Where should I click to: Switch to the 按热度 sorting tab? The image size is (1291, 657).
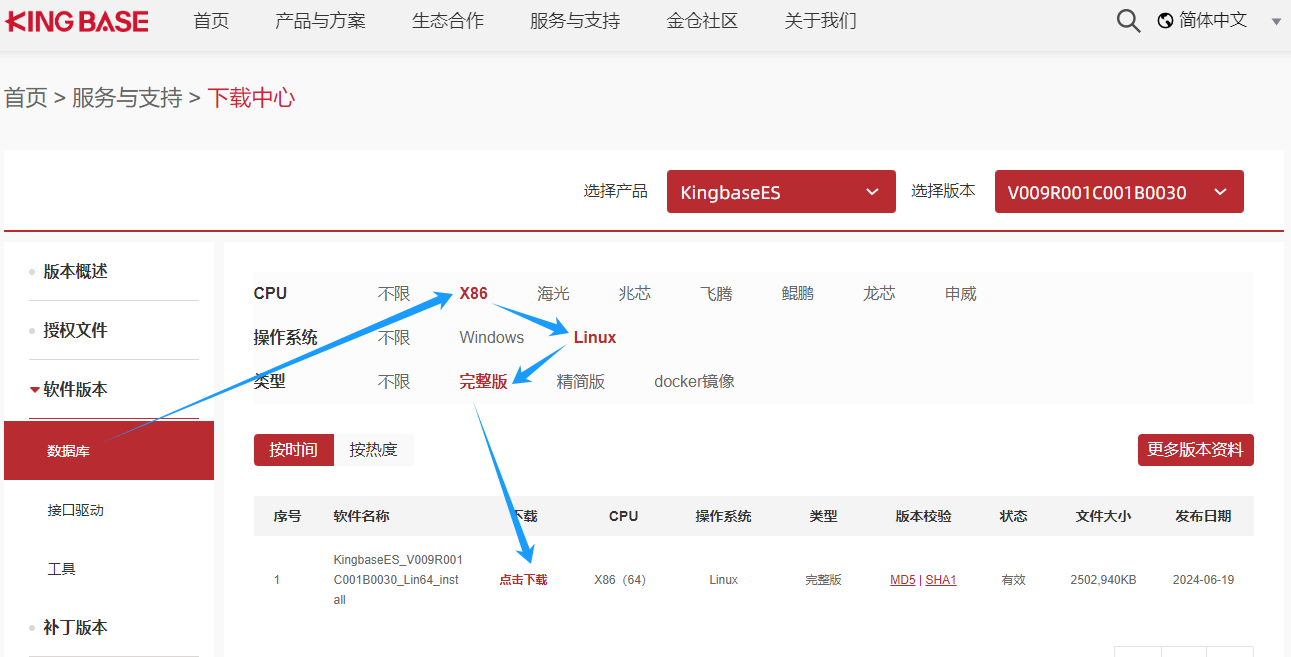pyautogui.click(x=373, y=450)
